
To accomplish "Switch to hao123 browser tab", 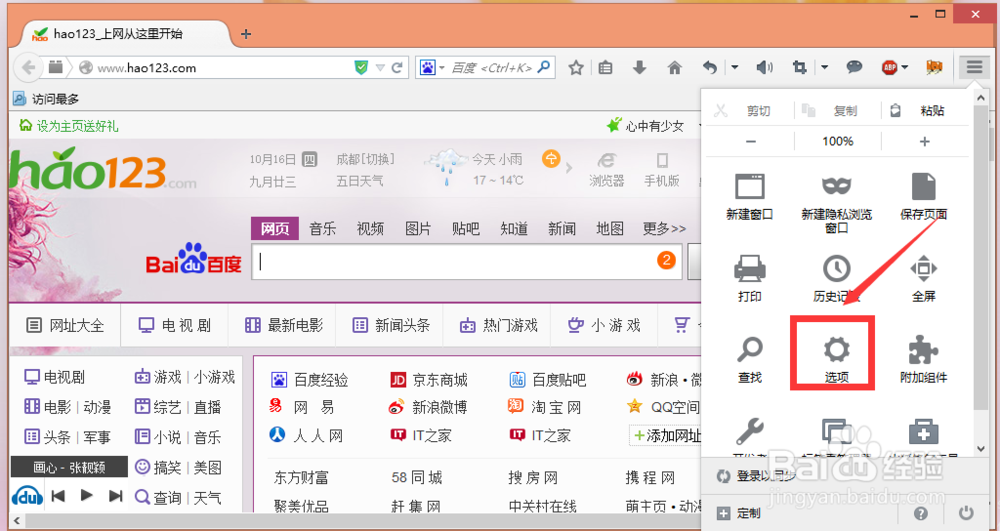I will click(x=124, y=34).
